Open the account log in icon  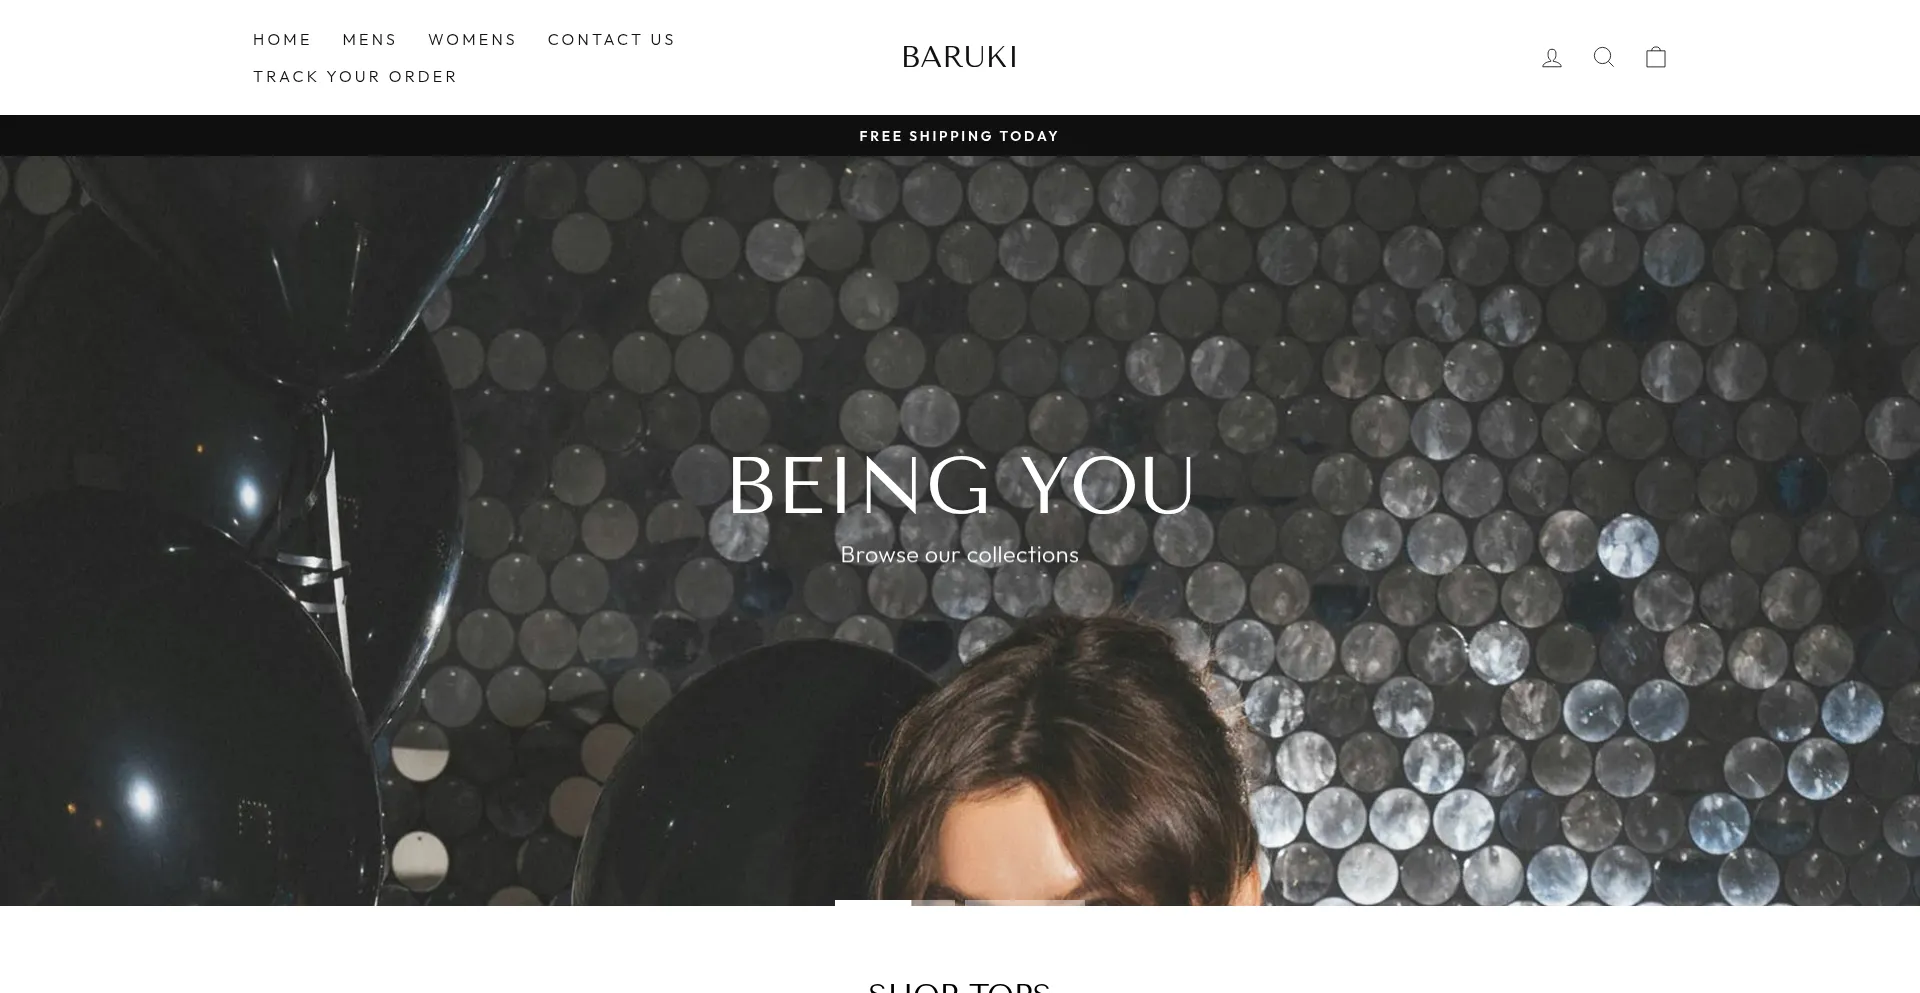pos(1552,58)
